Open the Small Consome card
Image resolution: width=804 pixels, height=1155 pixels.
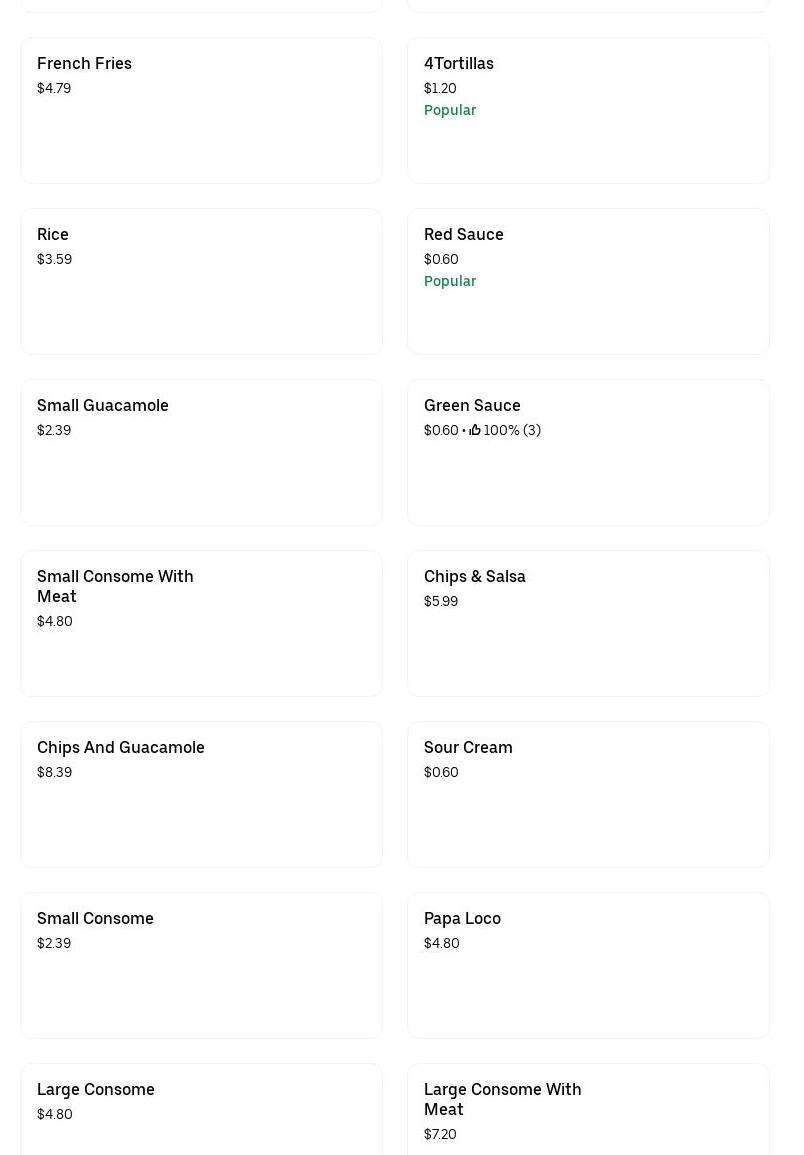pyautogui.click(x=201, y=965)
